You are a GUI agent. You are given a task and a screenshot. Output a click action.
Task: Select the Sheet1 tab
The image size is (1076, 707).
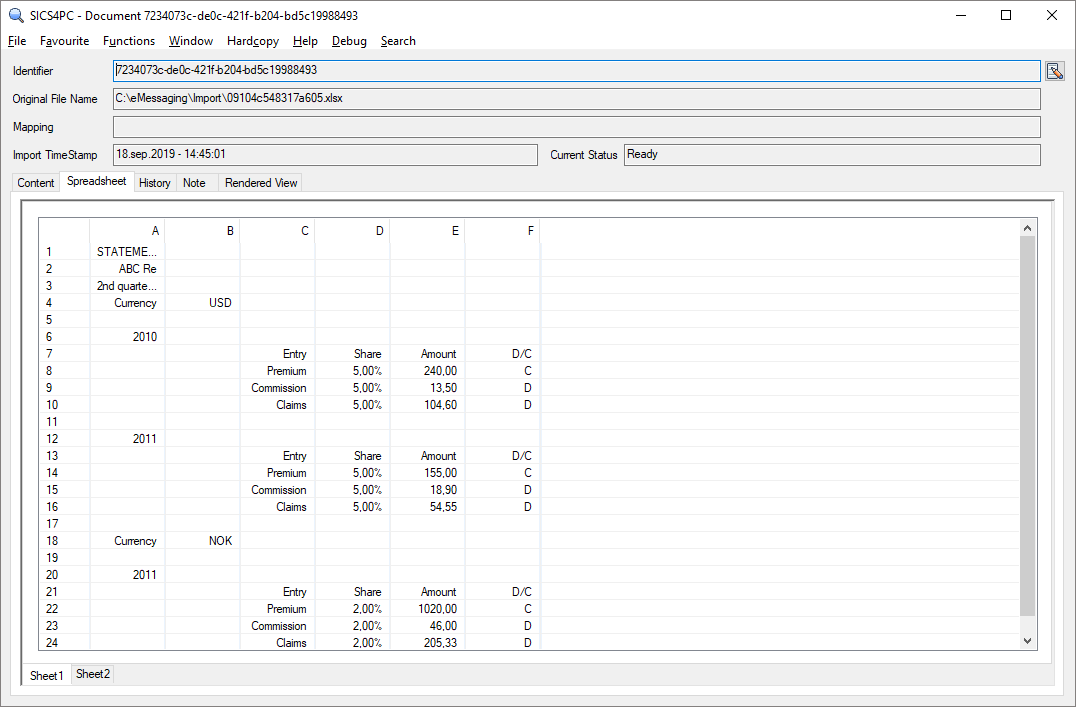pyautogui.click(x=46, y=676)
